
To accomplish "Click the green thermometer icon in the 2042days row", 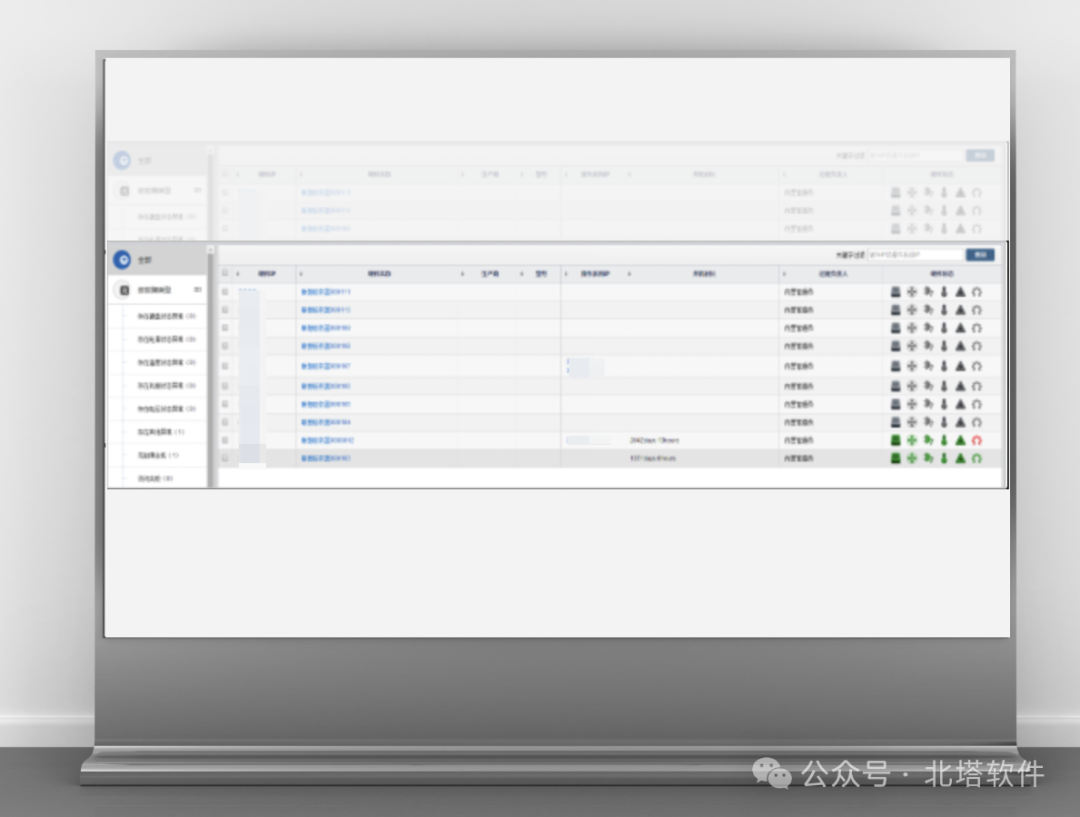I will click(944, 440).
